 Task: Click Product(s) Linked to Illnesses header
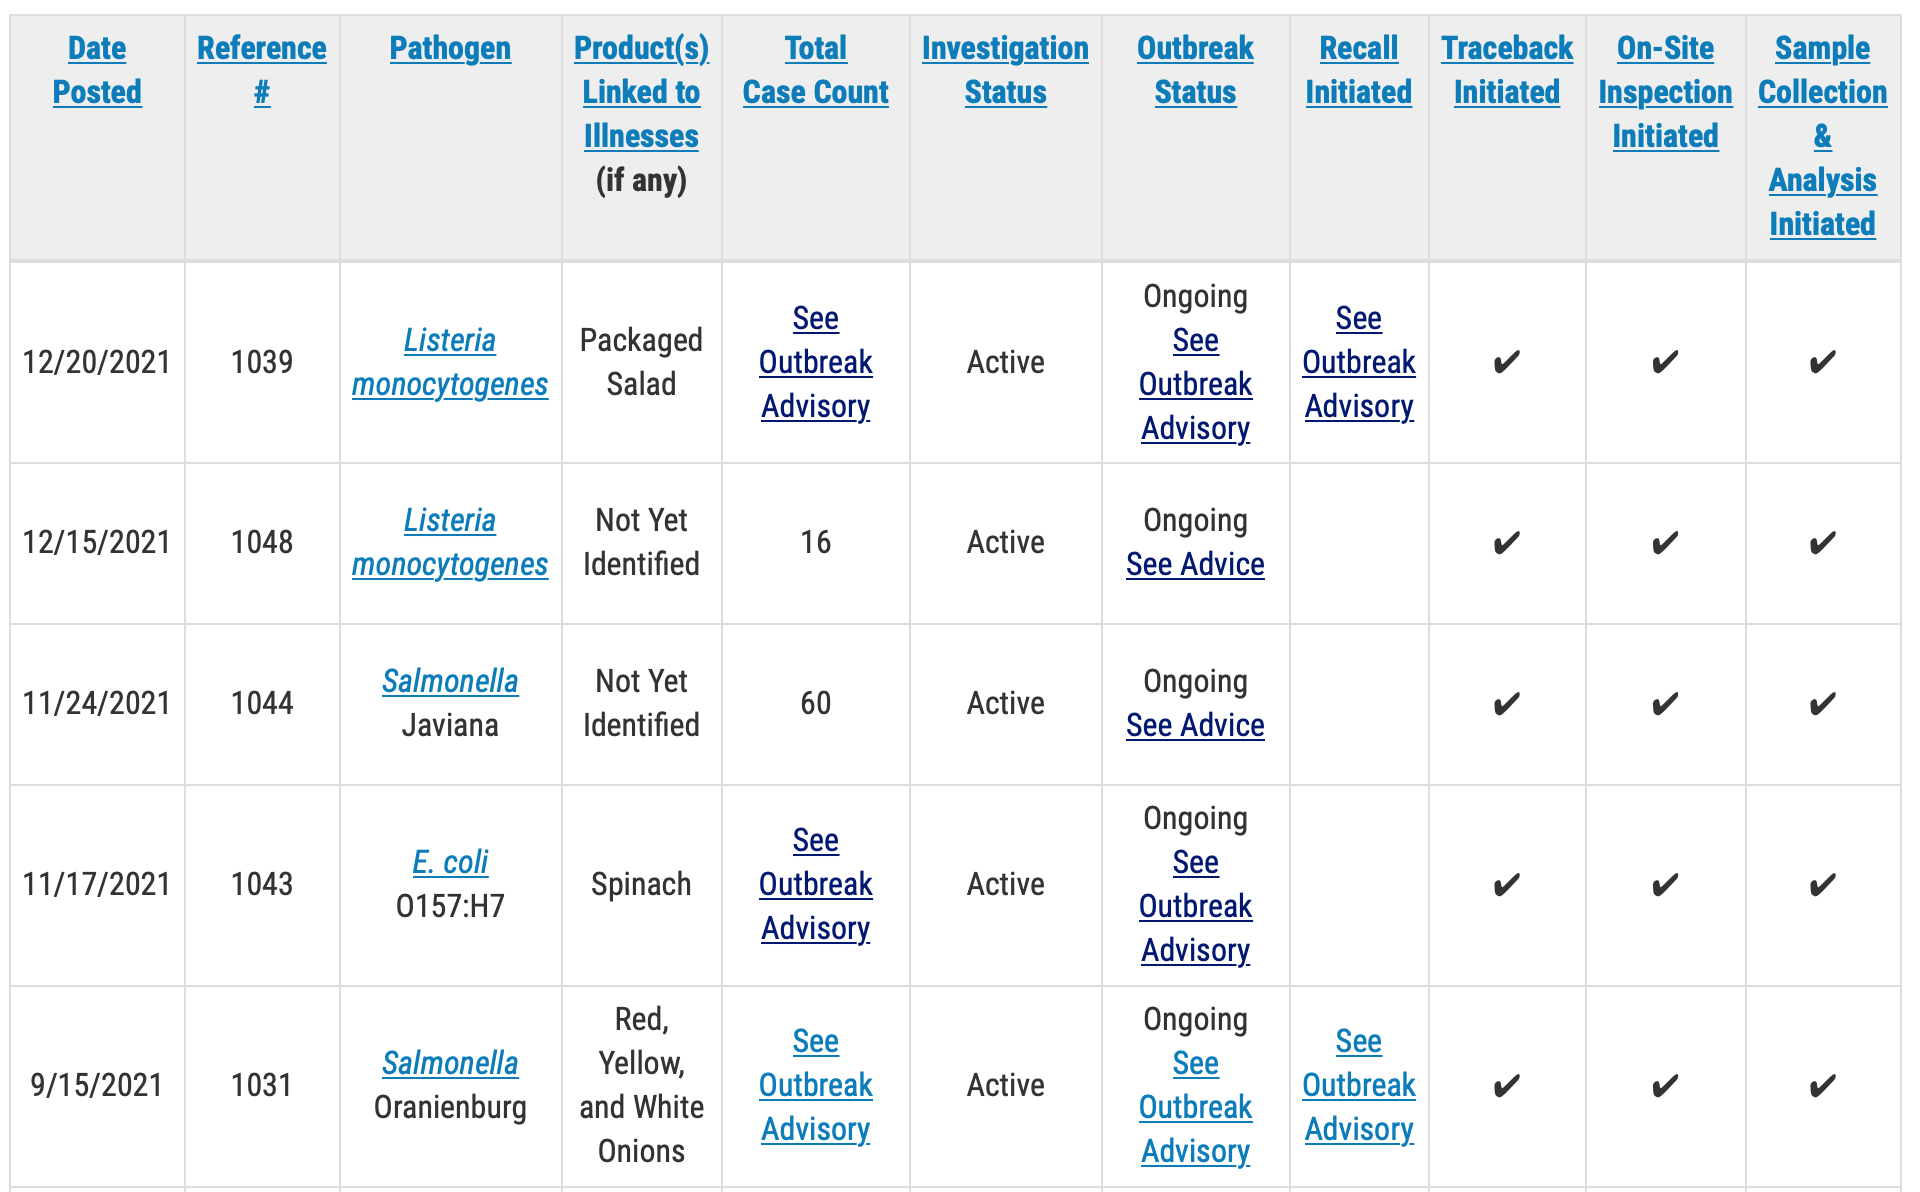[641, 92]
